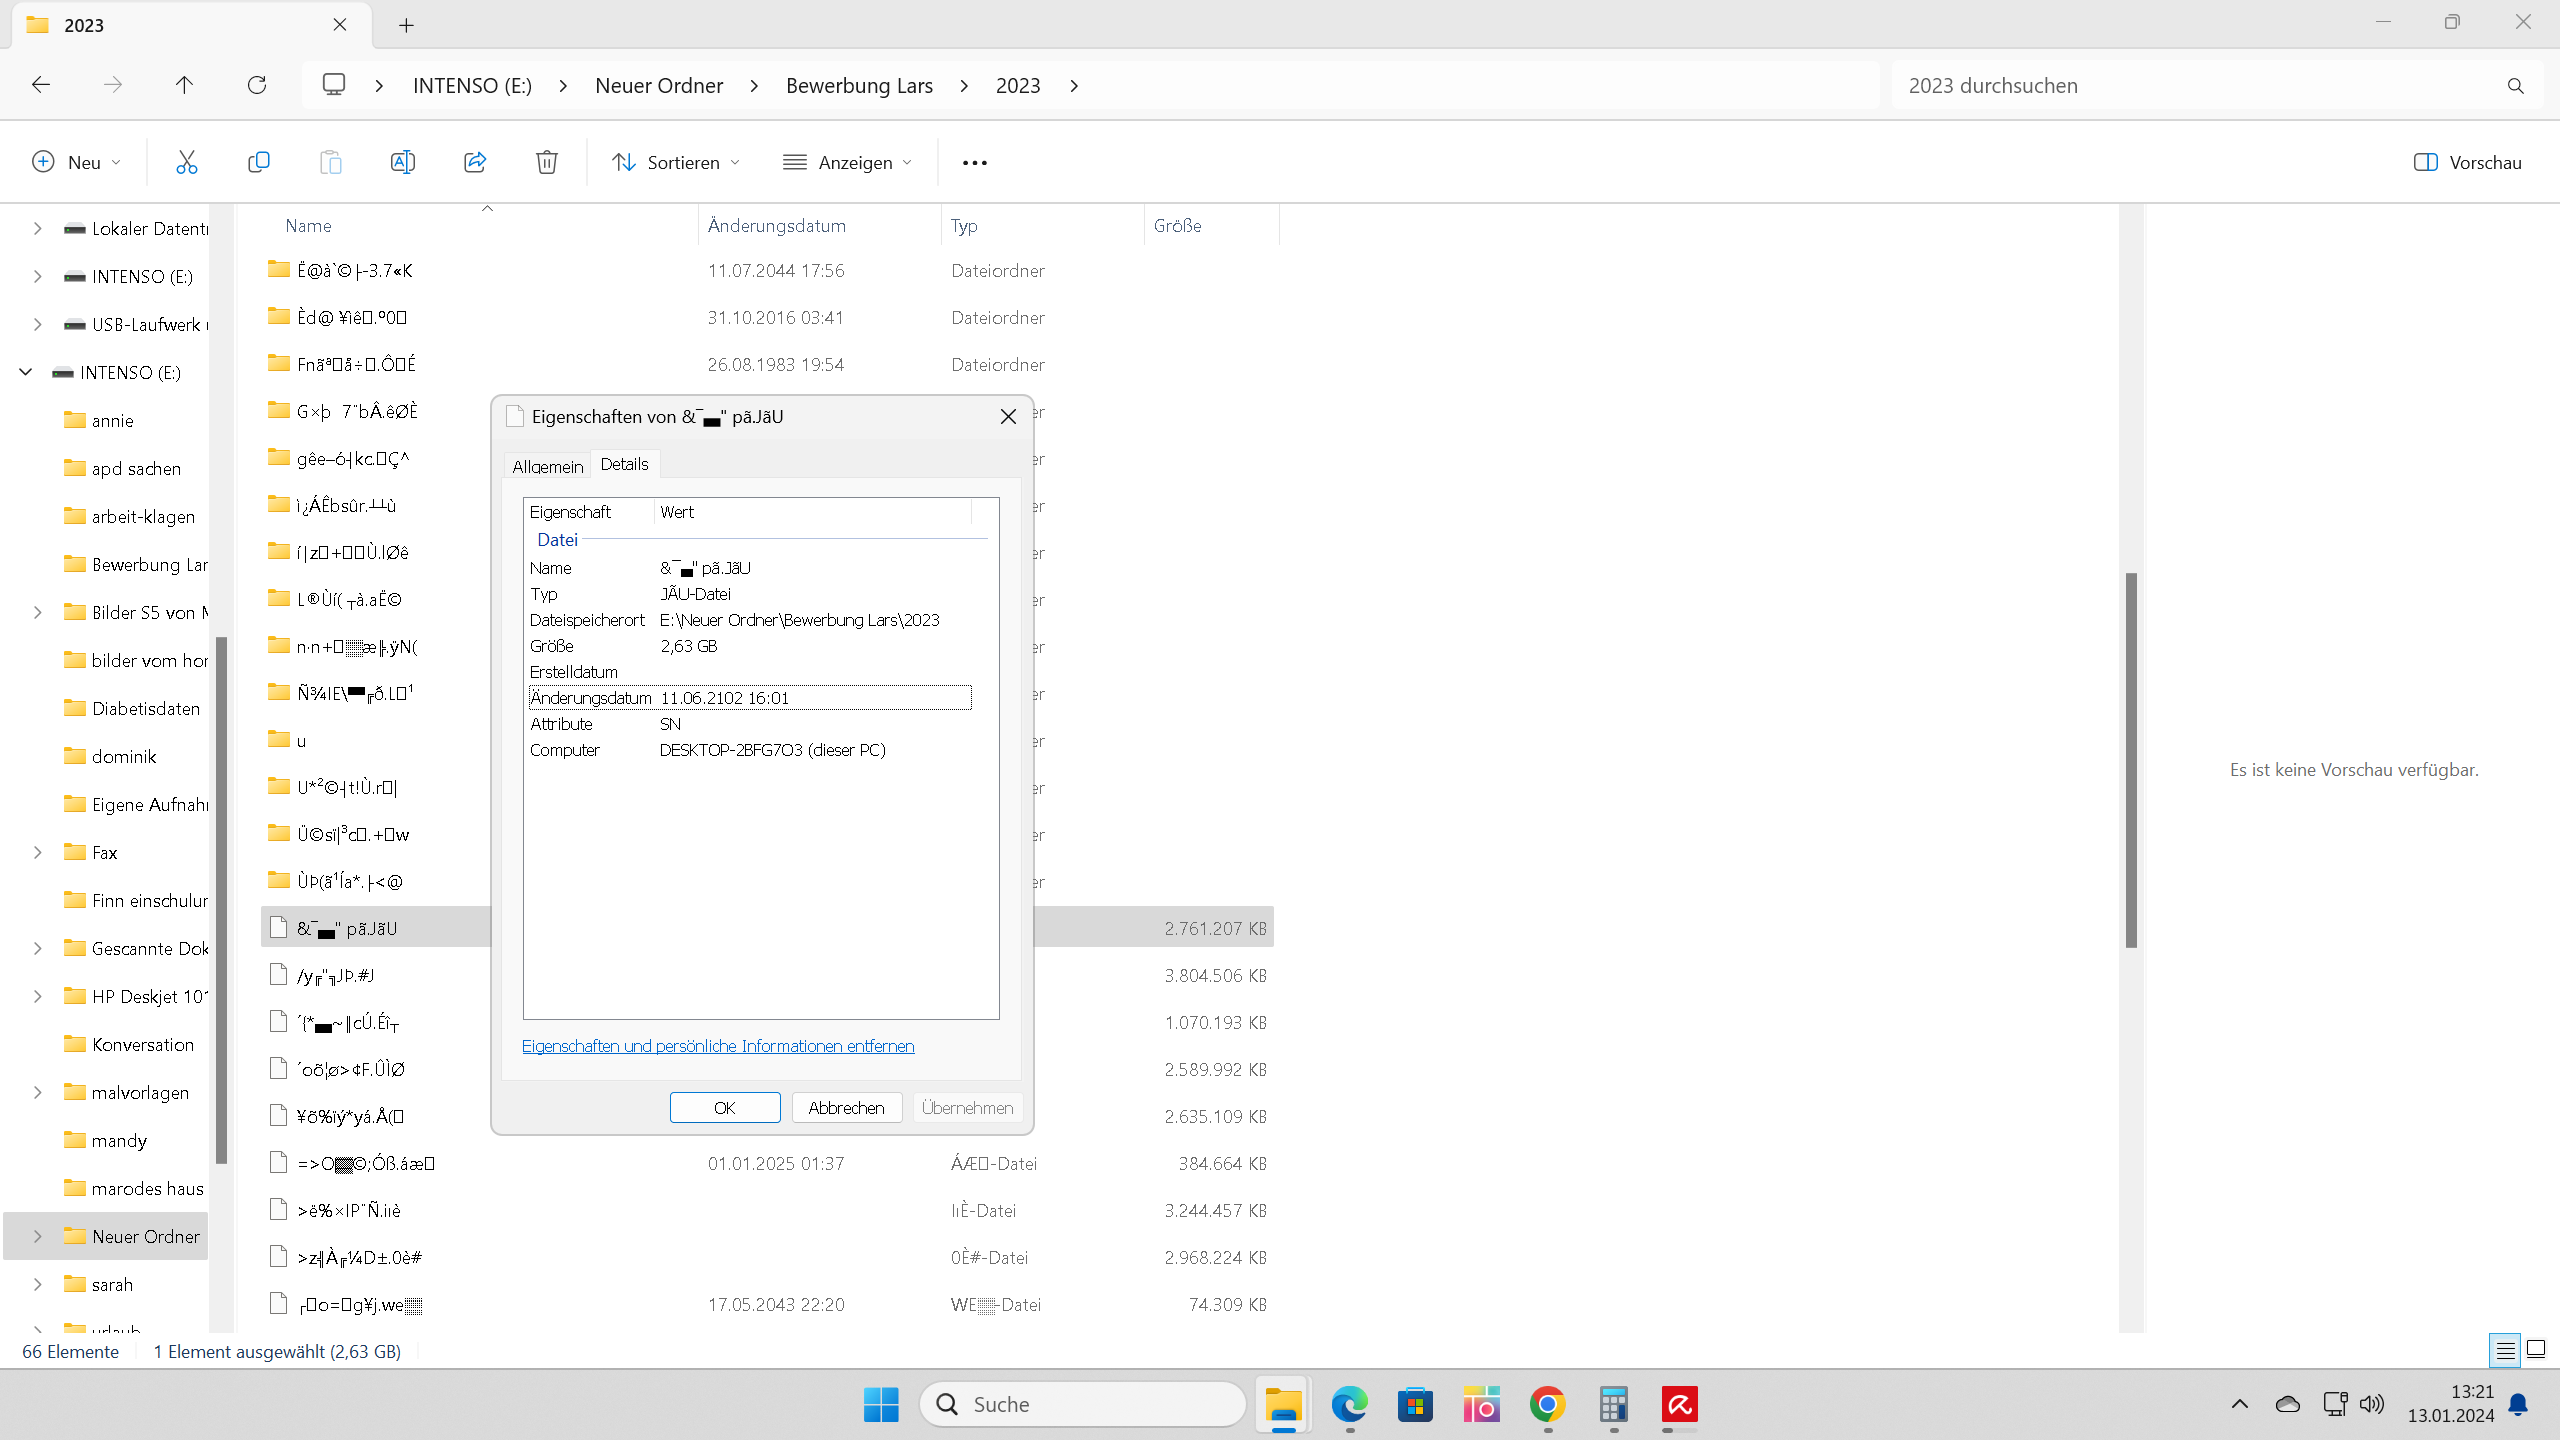Open the Anzeigen dropdown
The width and height of the screenshot is (2560, 1440).
(848, 162)
